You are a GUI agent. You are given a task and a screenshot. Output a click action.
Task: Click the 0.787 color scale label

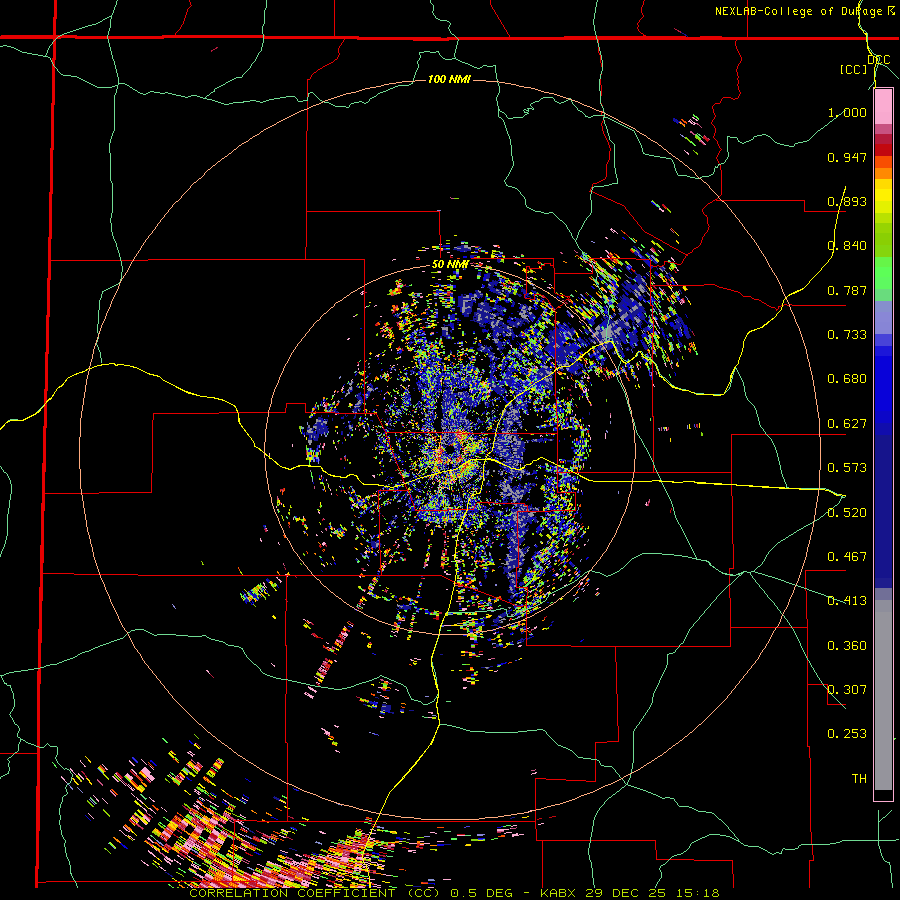click(847, 290)
